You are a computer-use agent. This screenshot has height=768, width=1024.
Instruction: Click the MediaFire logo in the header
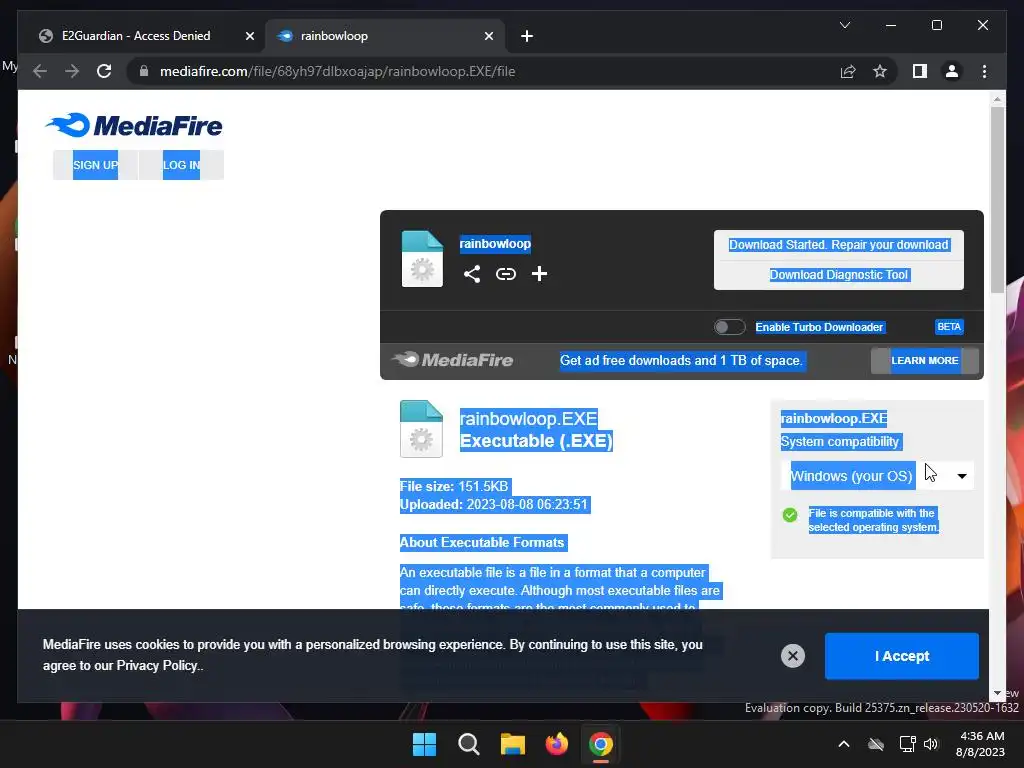[x=134, y=125]
